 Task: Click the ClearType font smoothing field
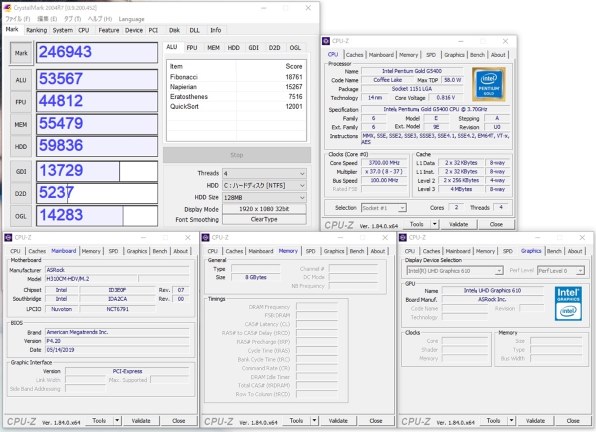pyautogui.click(x=264, y=219)
